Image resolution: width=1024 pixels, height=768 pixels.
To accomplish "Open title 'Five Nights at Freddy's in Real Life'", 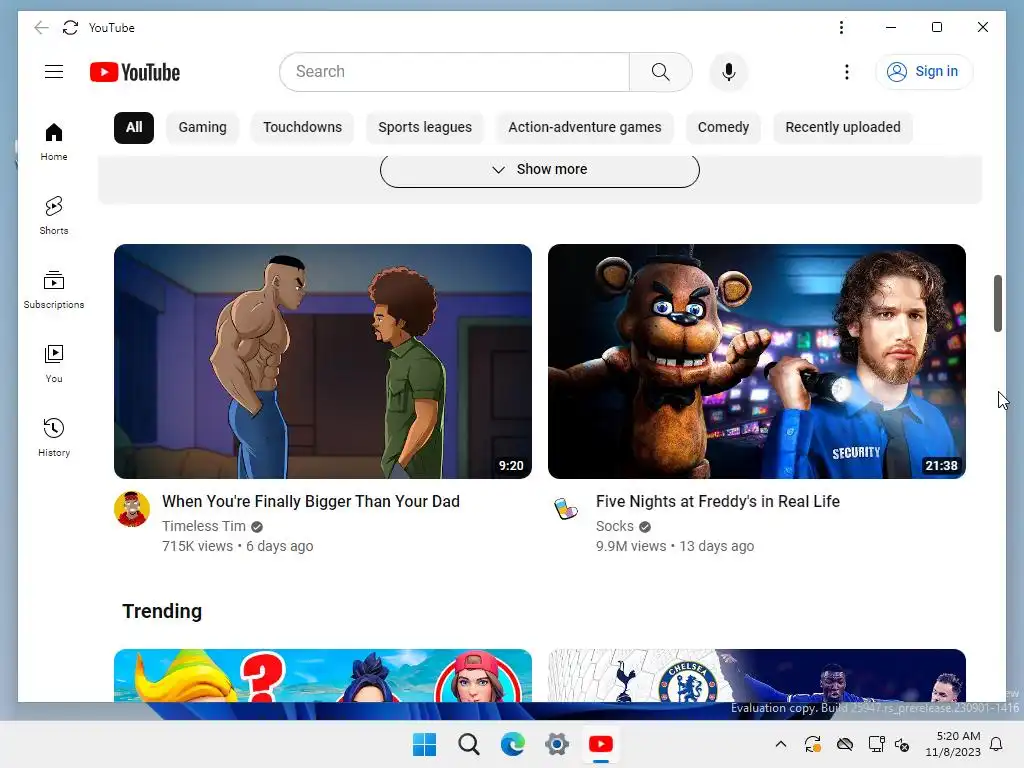I will (x=718, y=502).
